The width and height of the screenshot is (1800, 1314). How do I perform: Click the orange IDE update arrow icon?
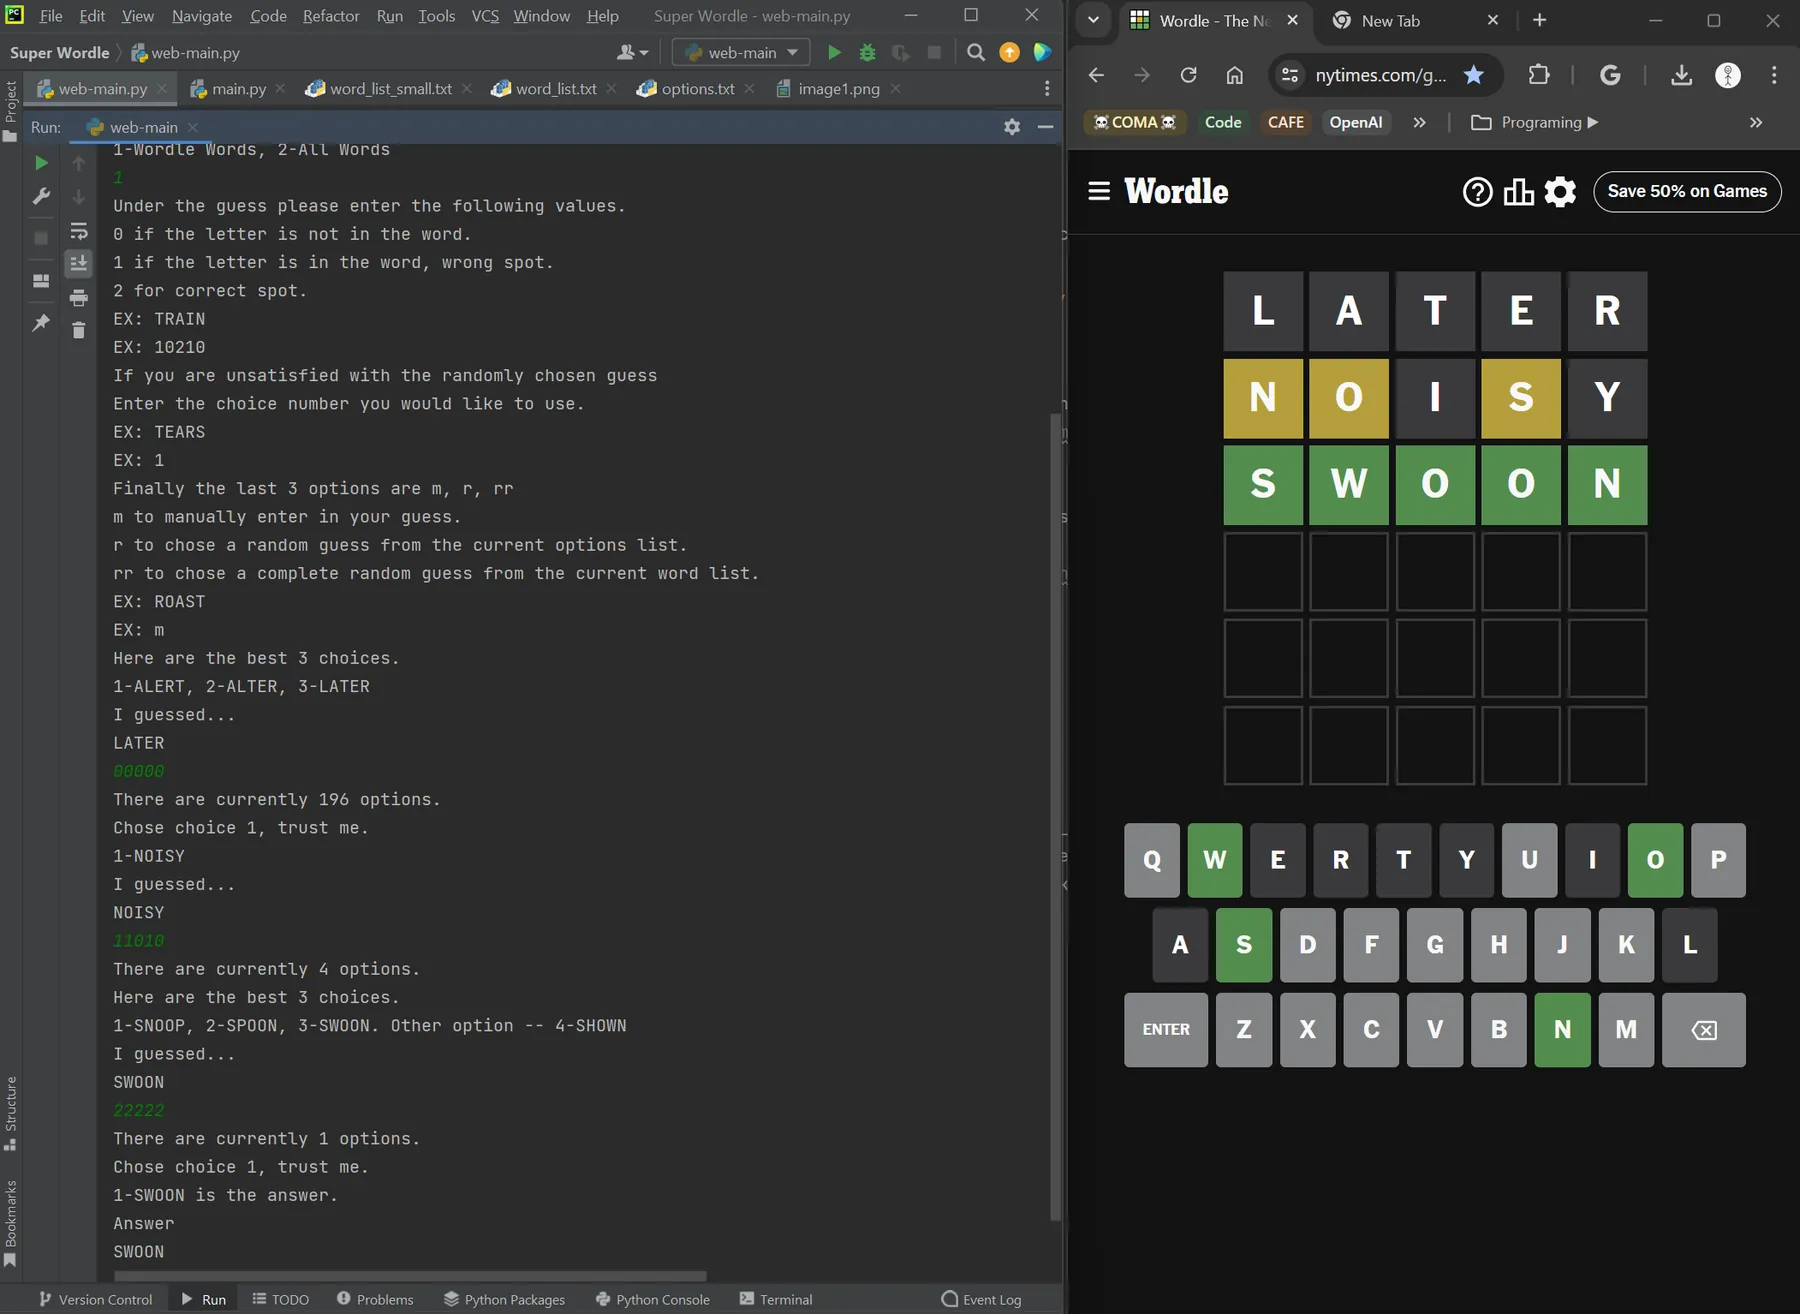click(1010, 53)
